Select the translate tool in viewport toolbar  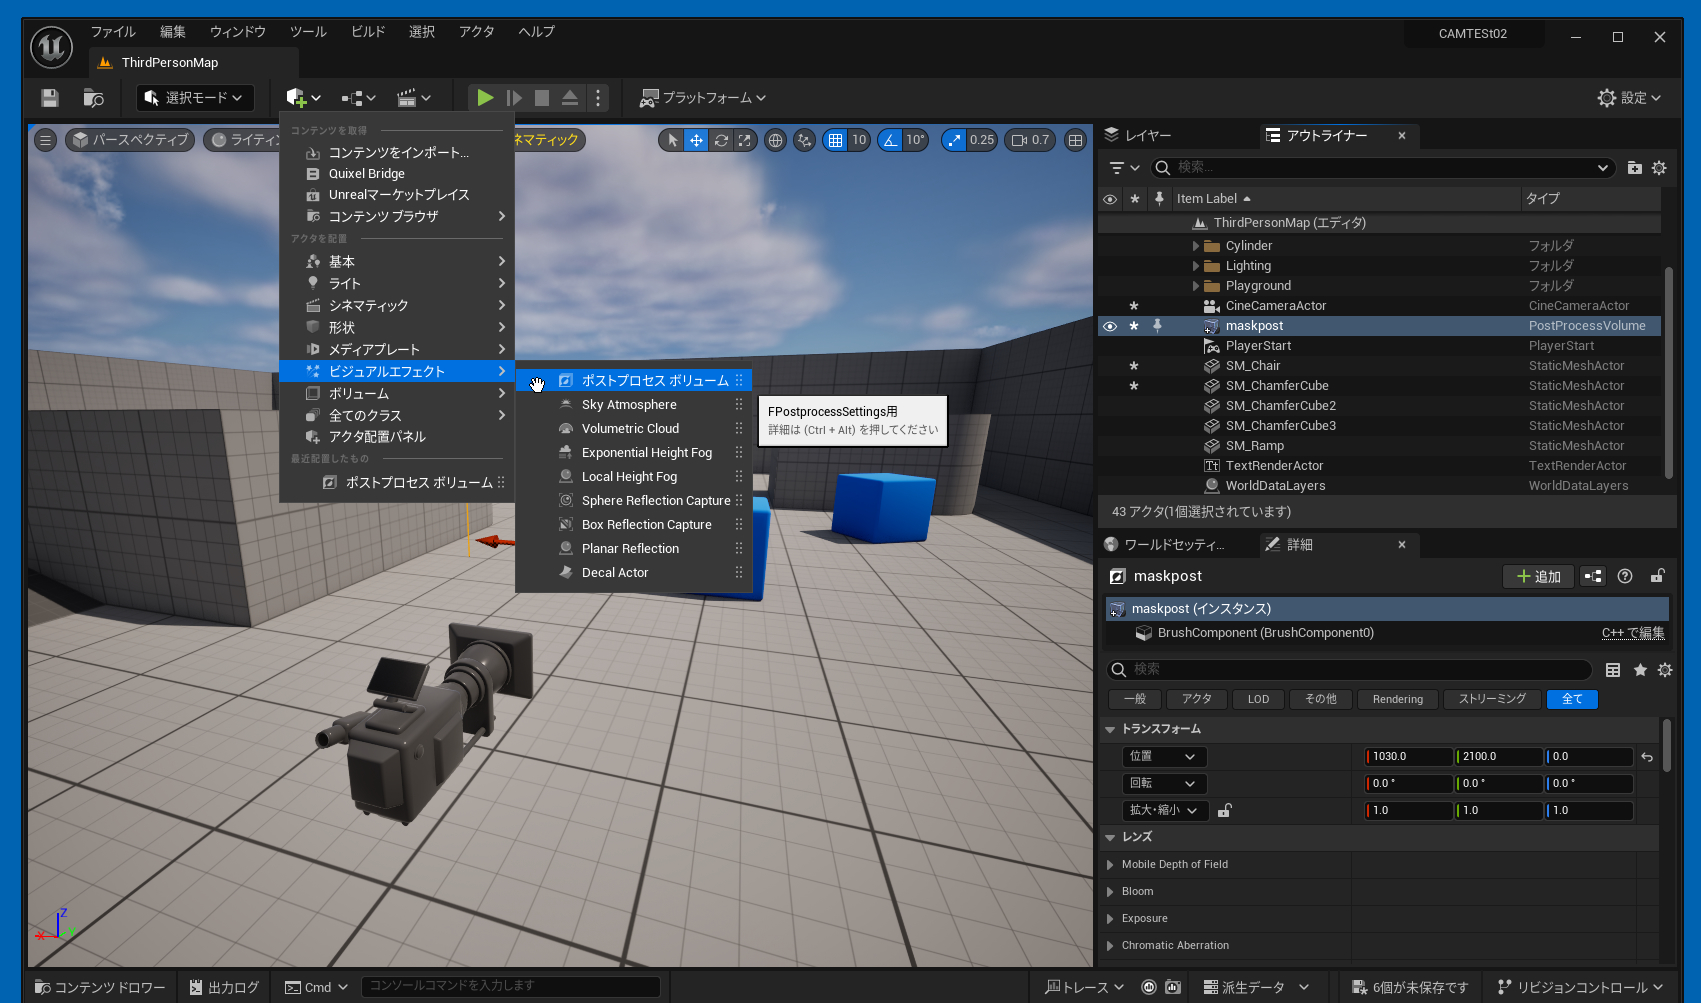click(x=696, y=140)
